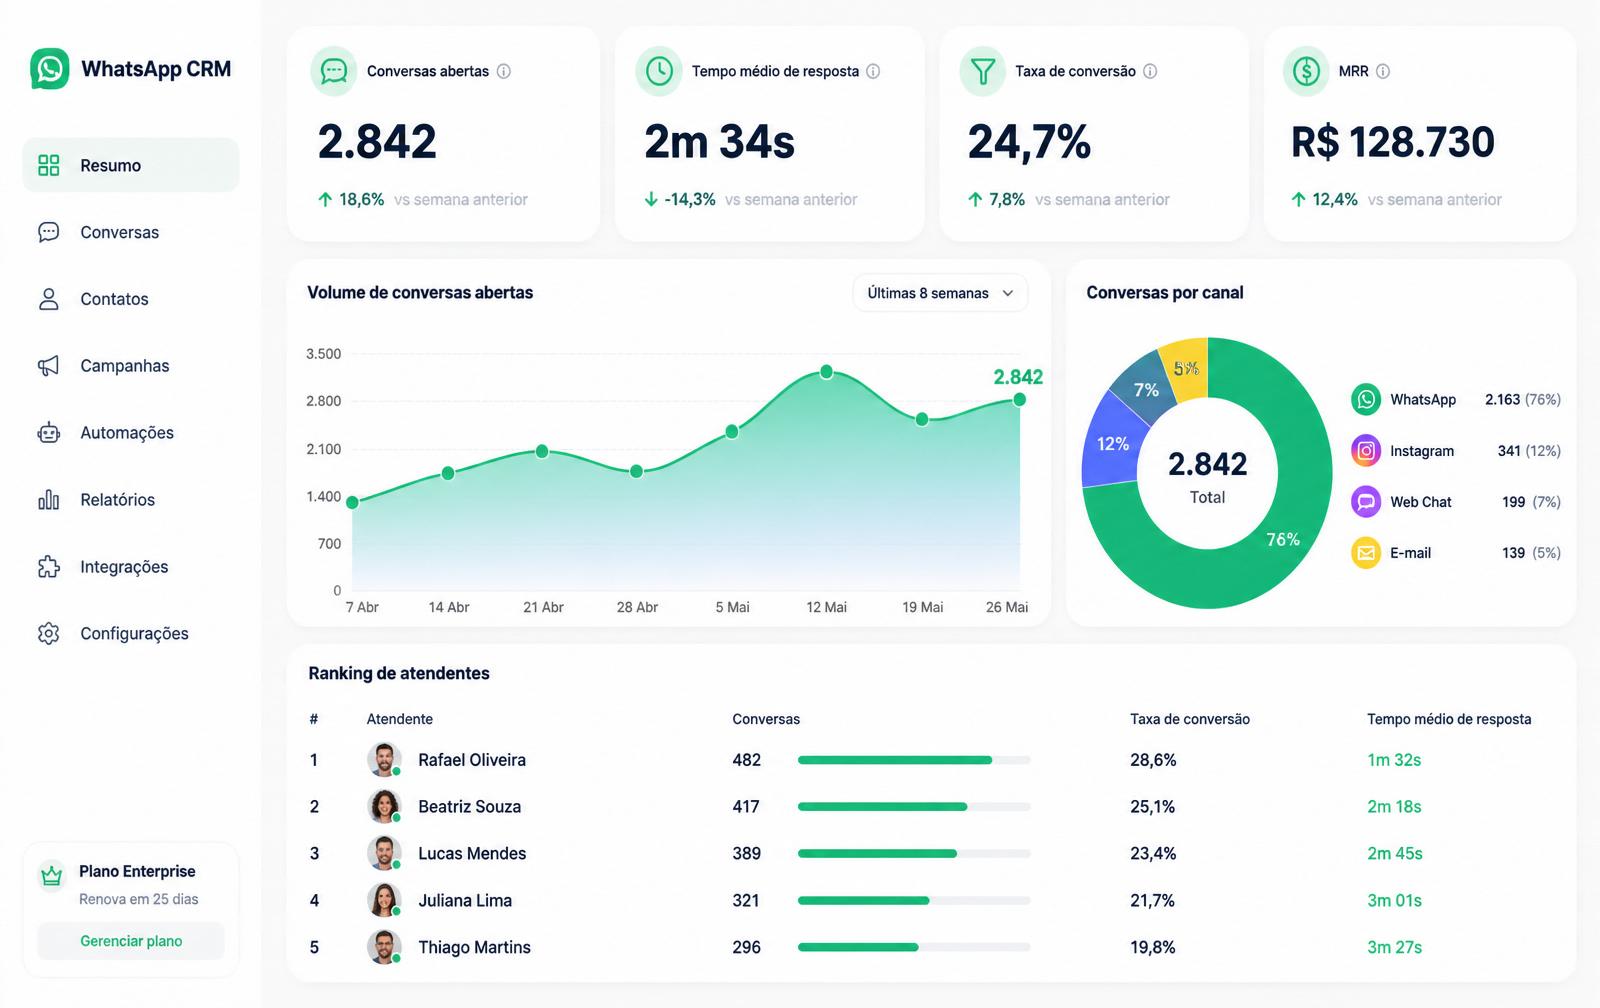Click info icon next to Conversas abertas

504,71
